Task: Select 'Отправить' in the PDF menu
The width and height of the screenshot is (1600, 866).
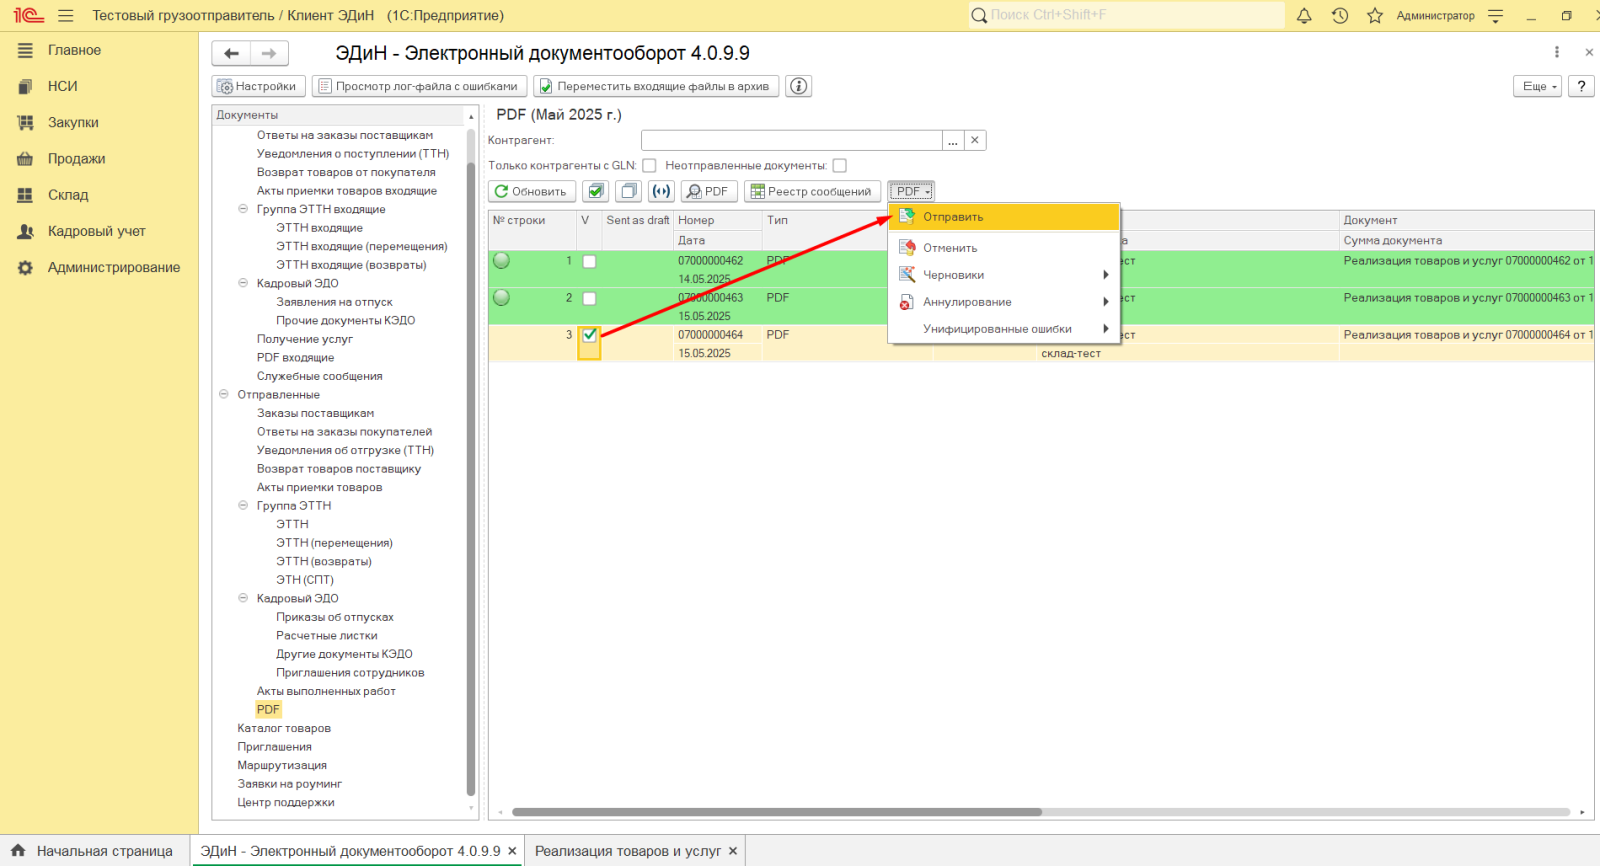Action: (x=953, y=217)
